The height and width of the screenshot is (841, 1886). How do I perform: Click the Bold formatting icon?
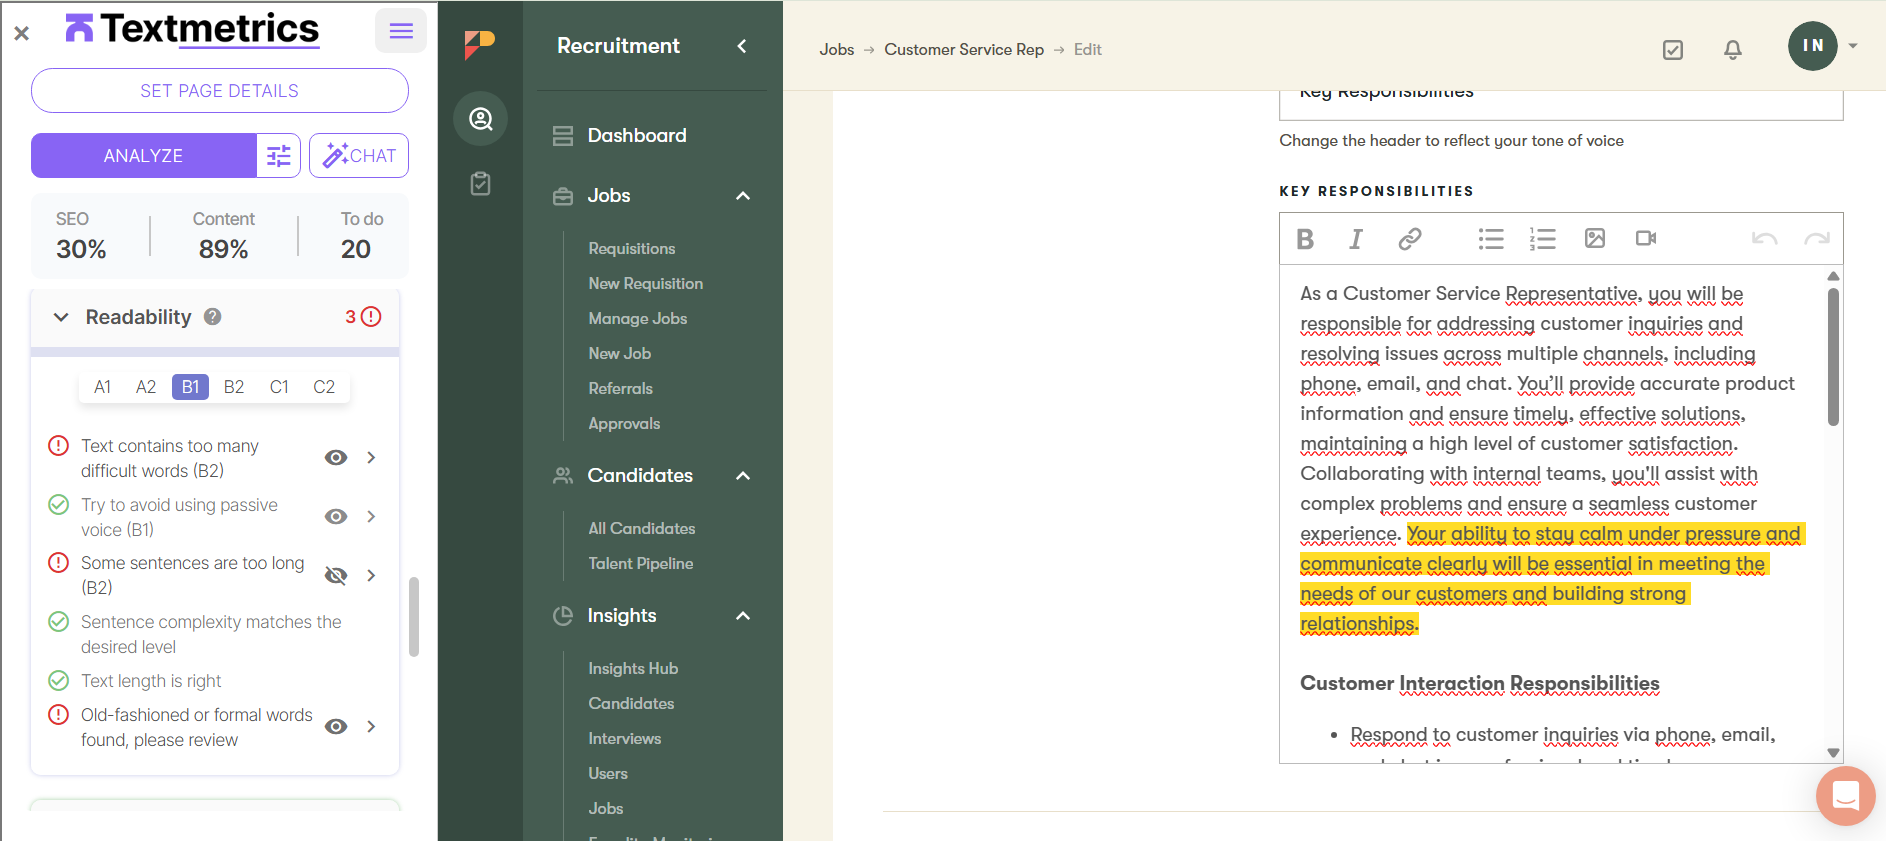tap(1305, 239)
